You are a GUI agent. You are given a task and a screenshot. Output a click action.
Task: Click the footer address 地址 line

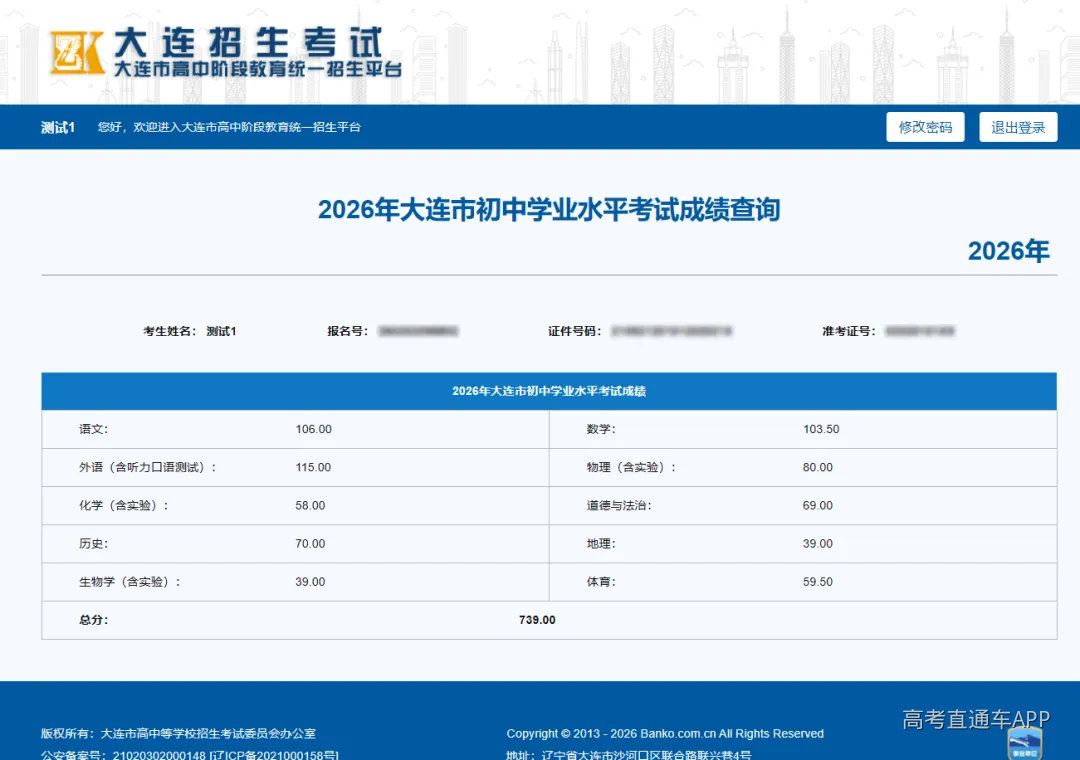point(628,754)
